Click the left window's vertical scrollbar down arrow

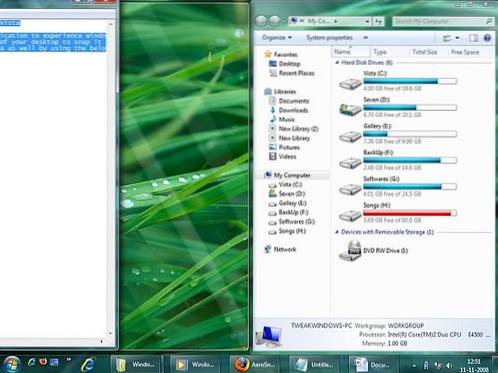110,333
